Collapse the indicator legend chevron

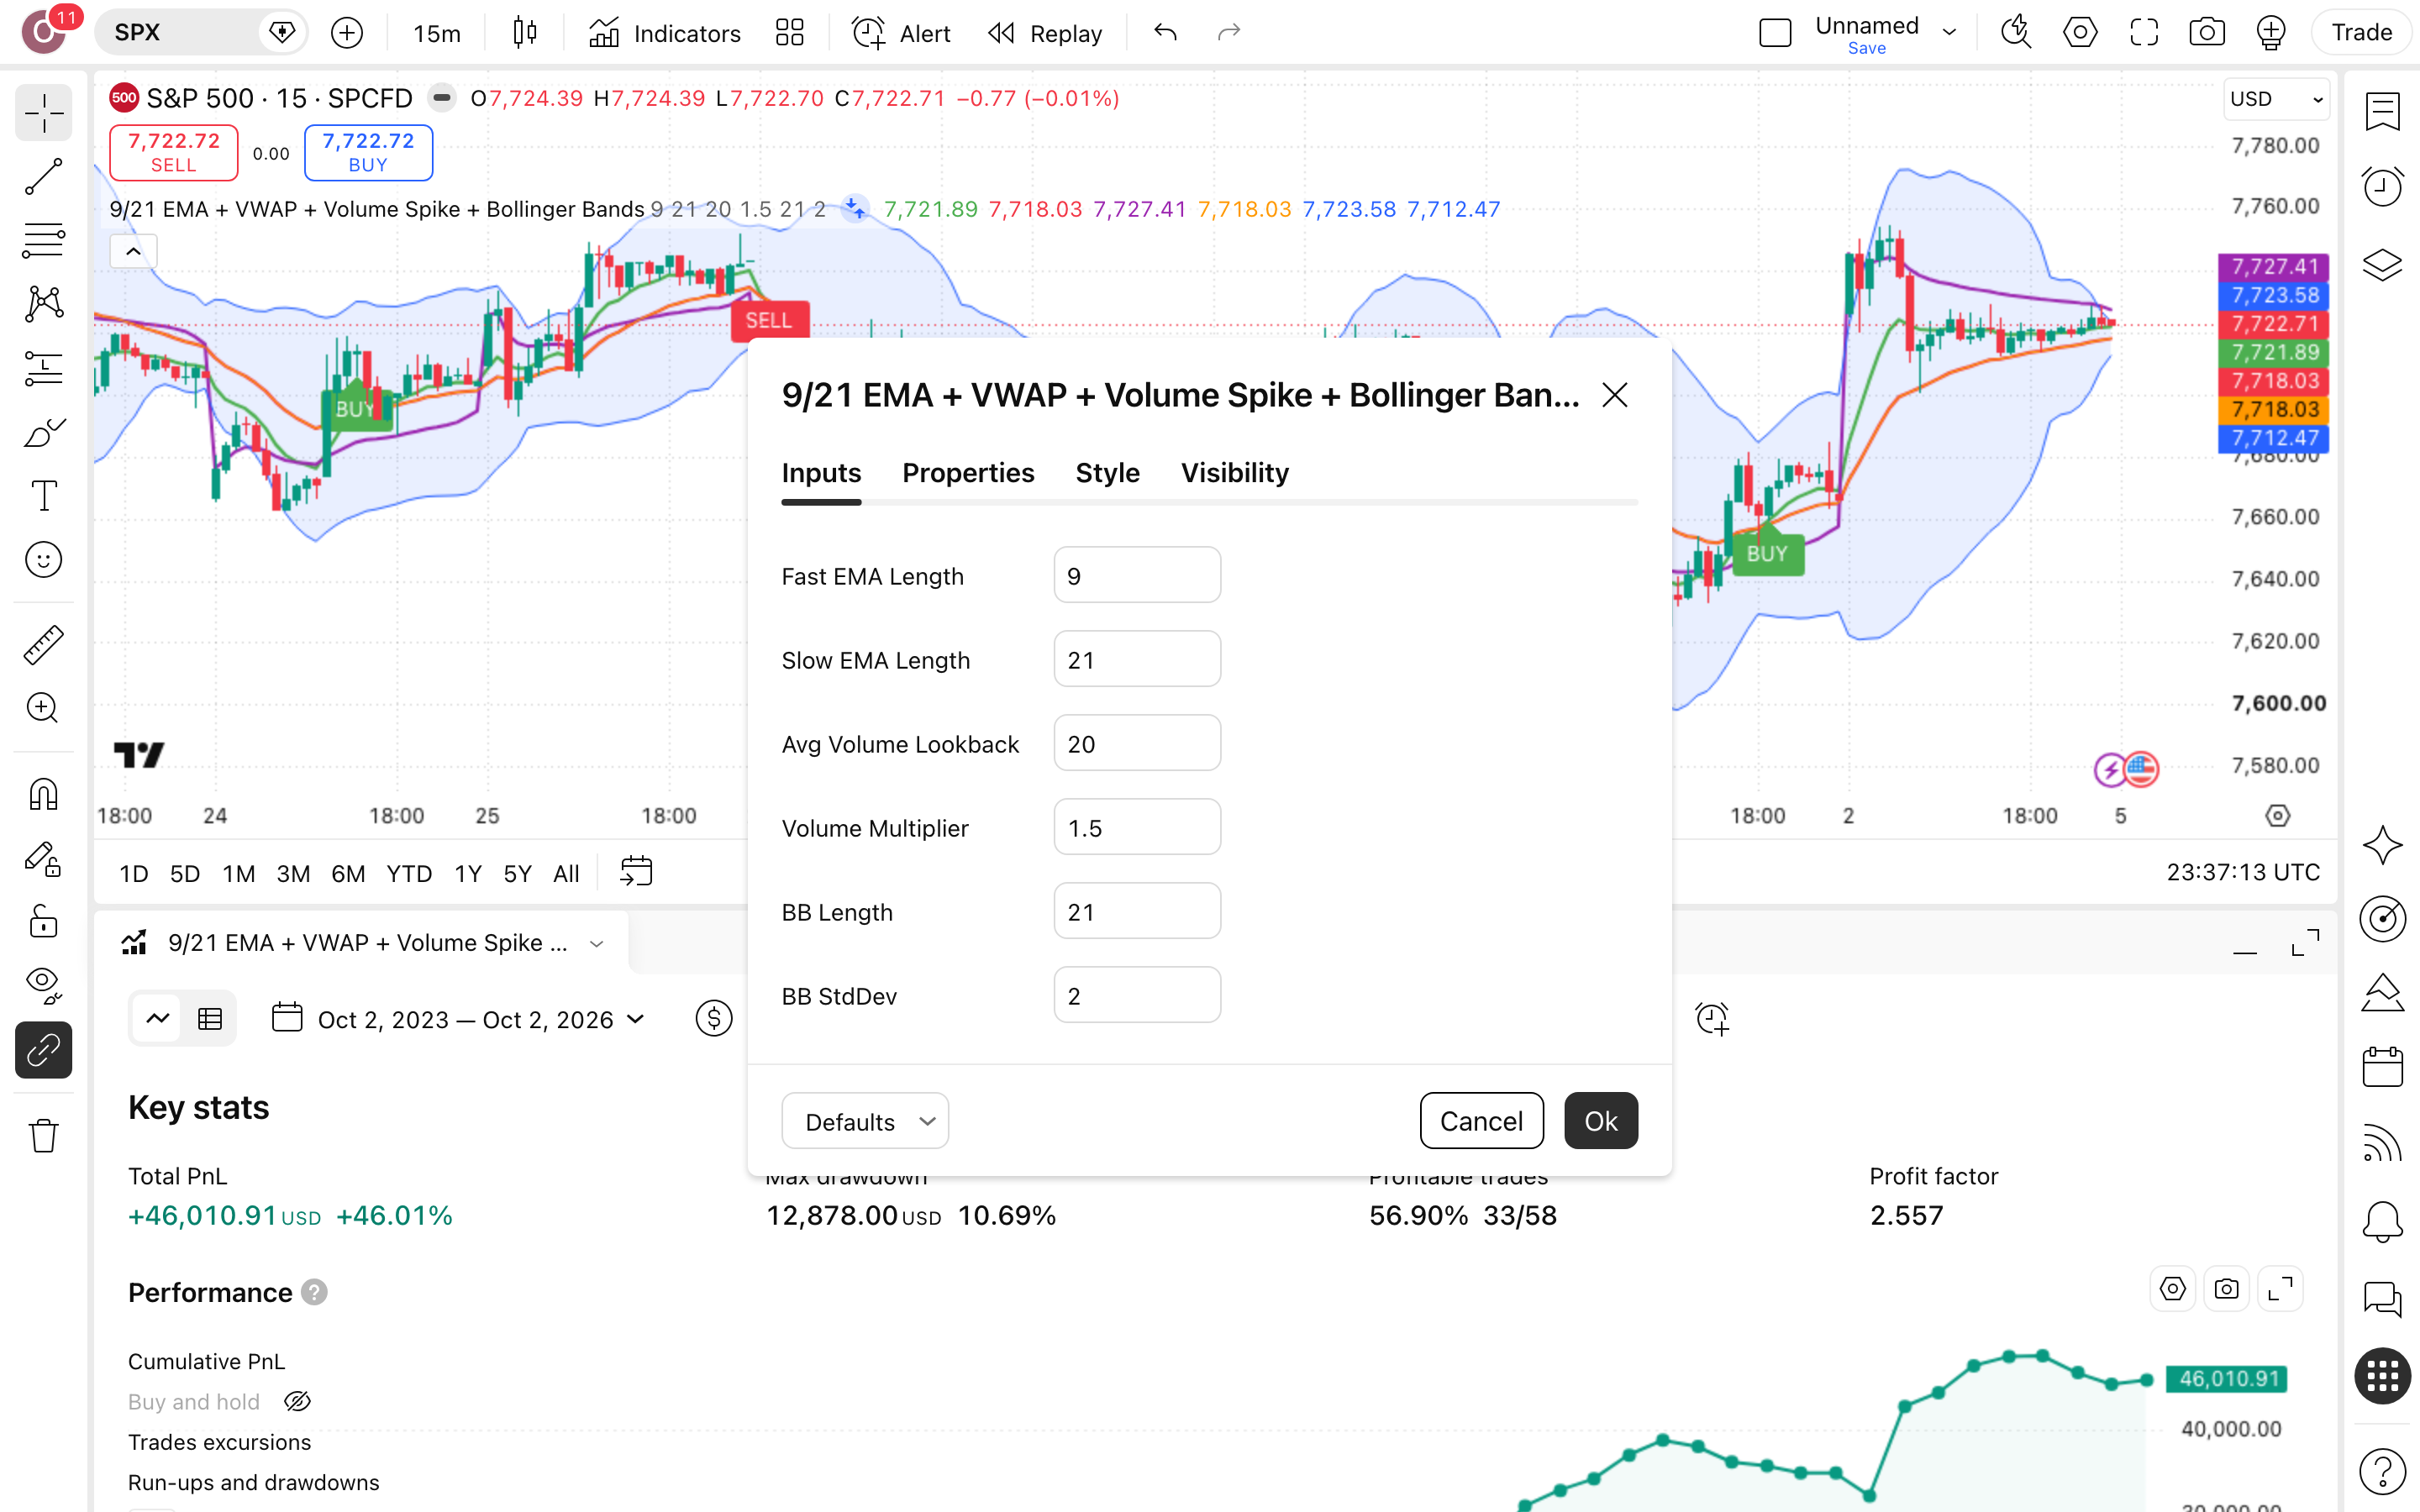133,252
